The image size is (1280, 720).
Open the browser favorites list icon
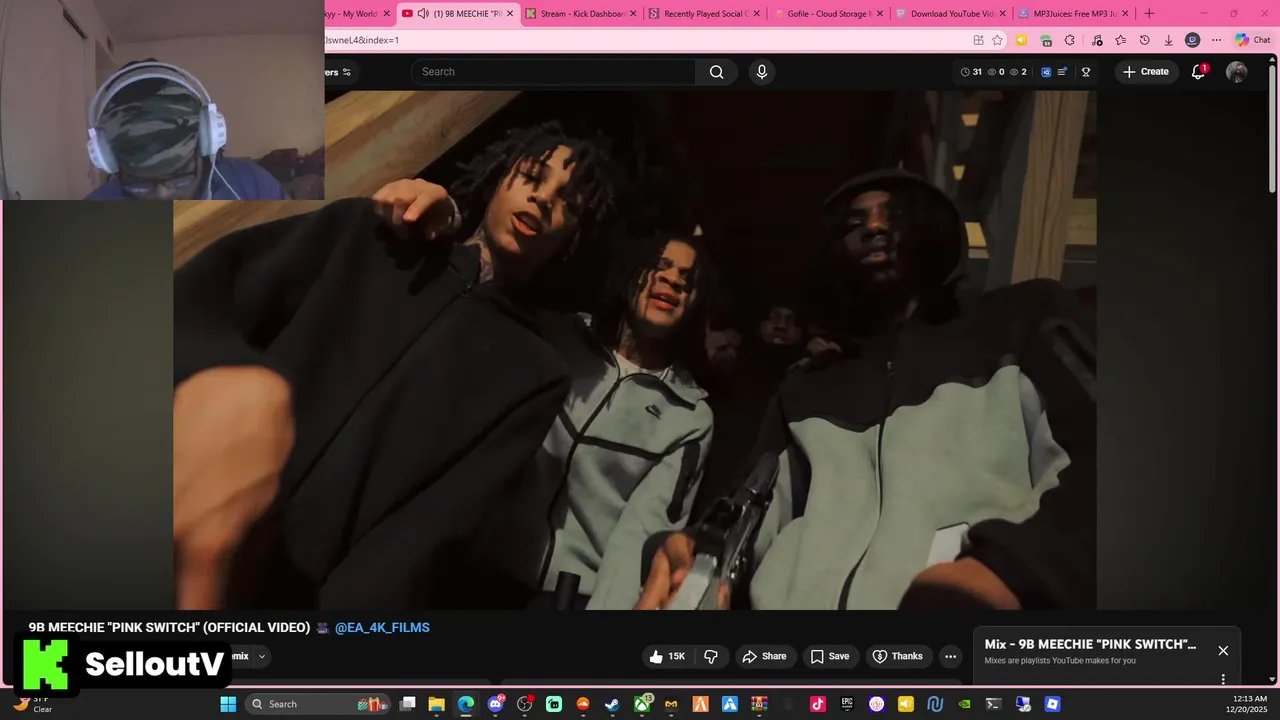point(1120,40)
